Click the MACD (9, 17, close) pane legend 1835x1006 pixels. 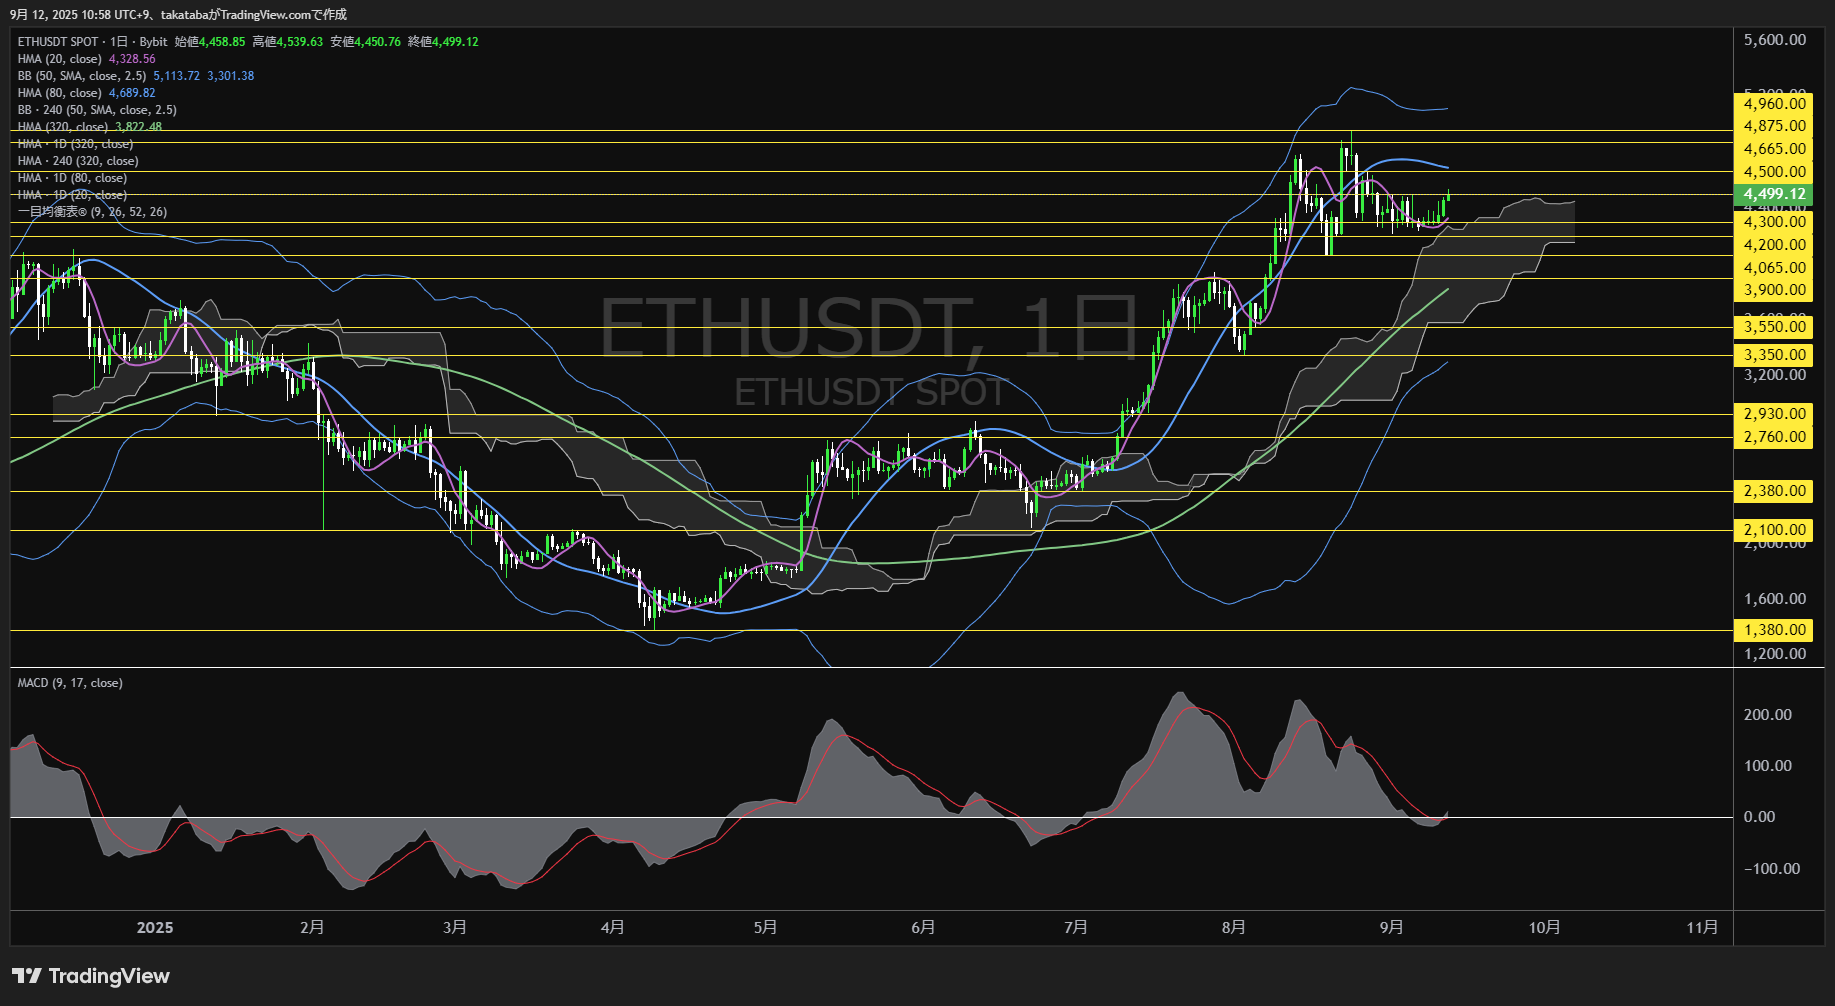coord(70,683)
